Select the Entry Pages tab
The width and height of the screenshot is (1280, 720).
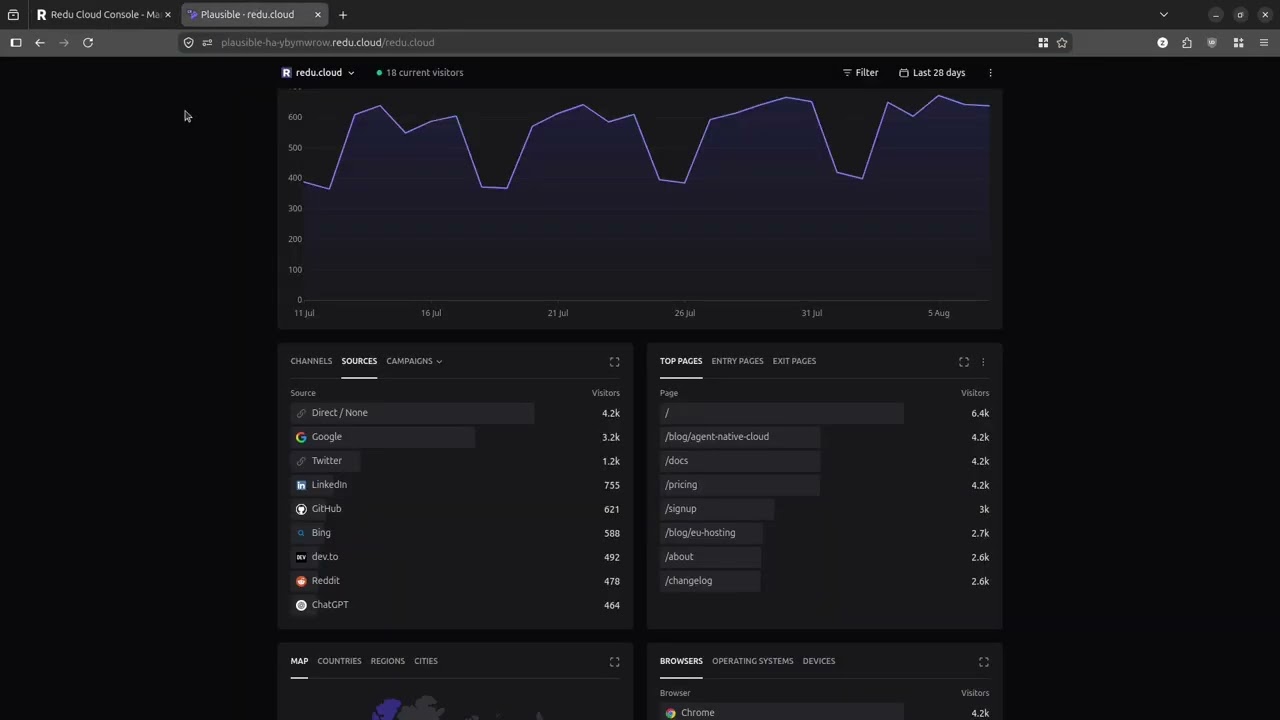737,361
